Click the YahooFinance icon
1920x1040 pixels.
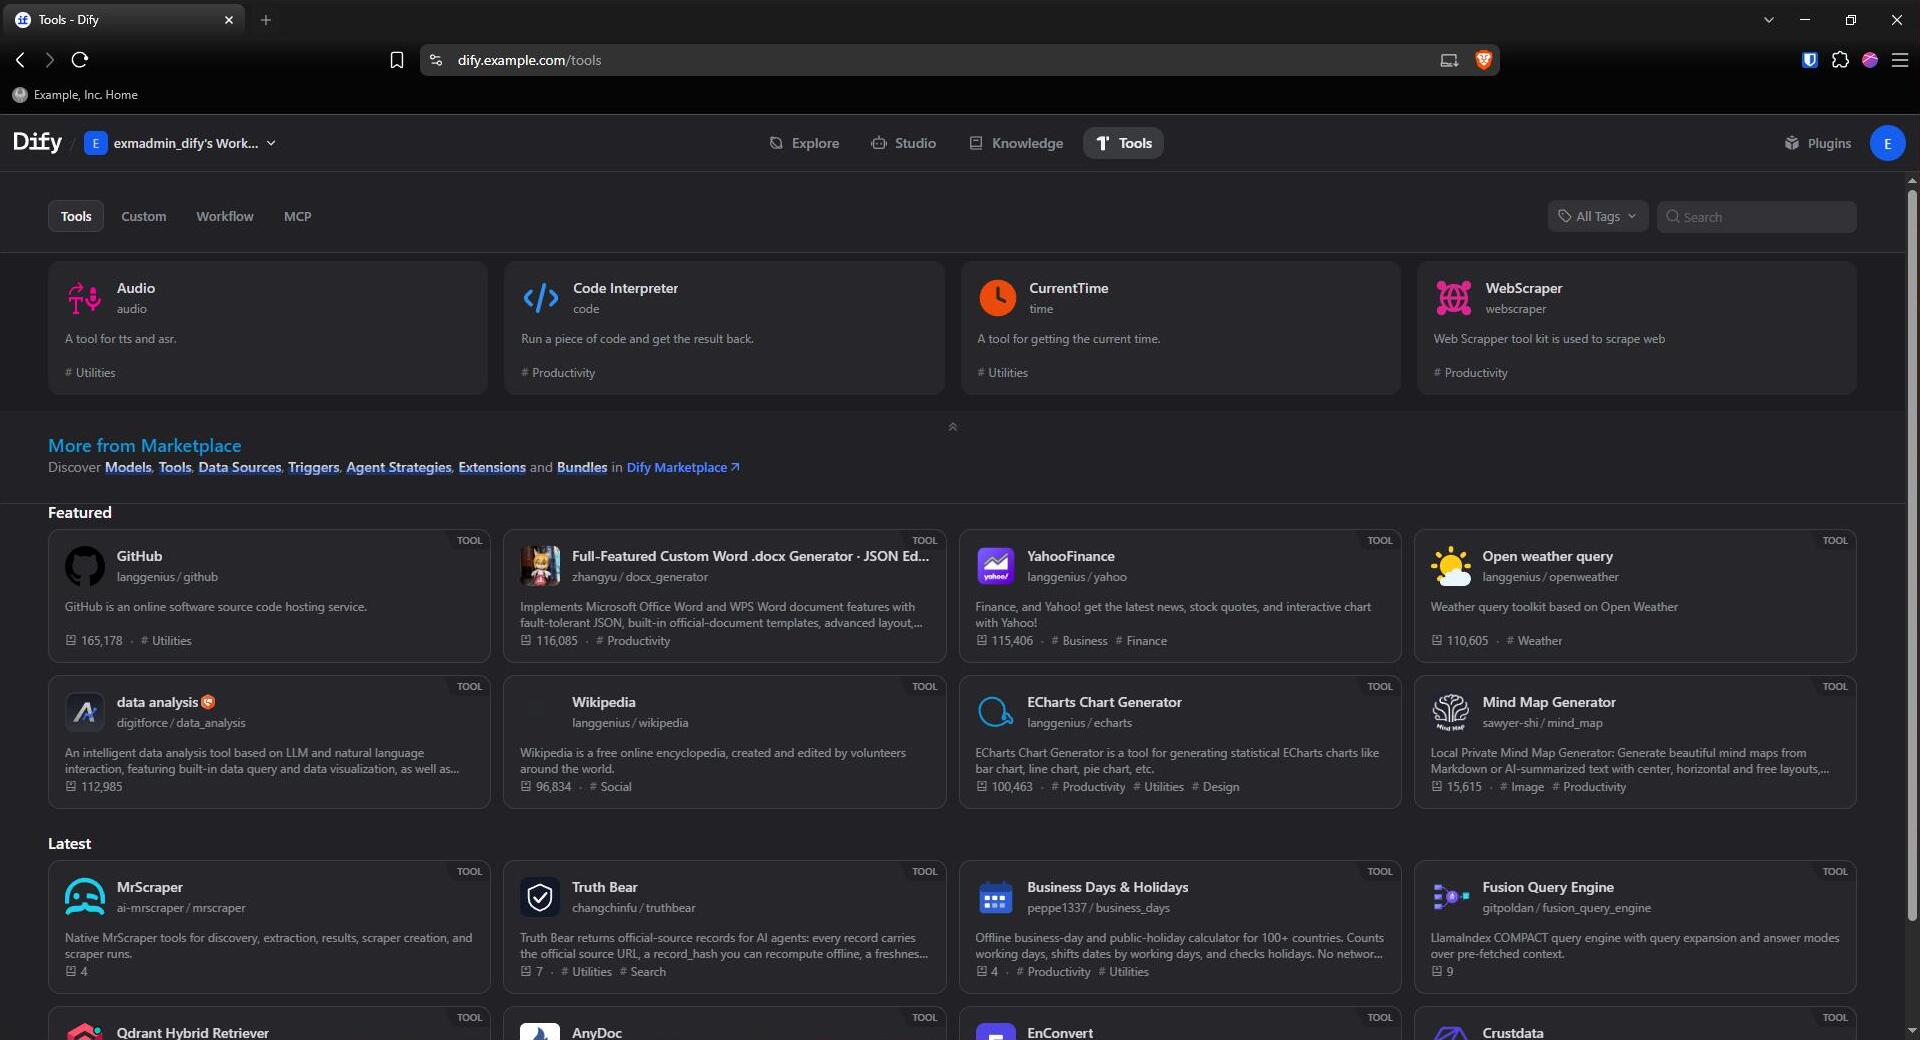point(995,566)
